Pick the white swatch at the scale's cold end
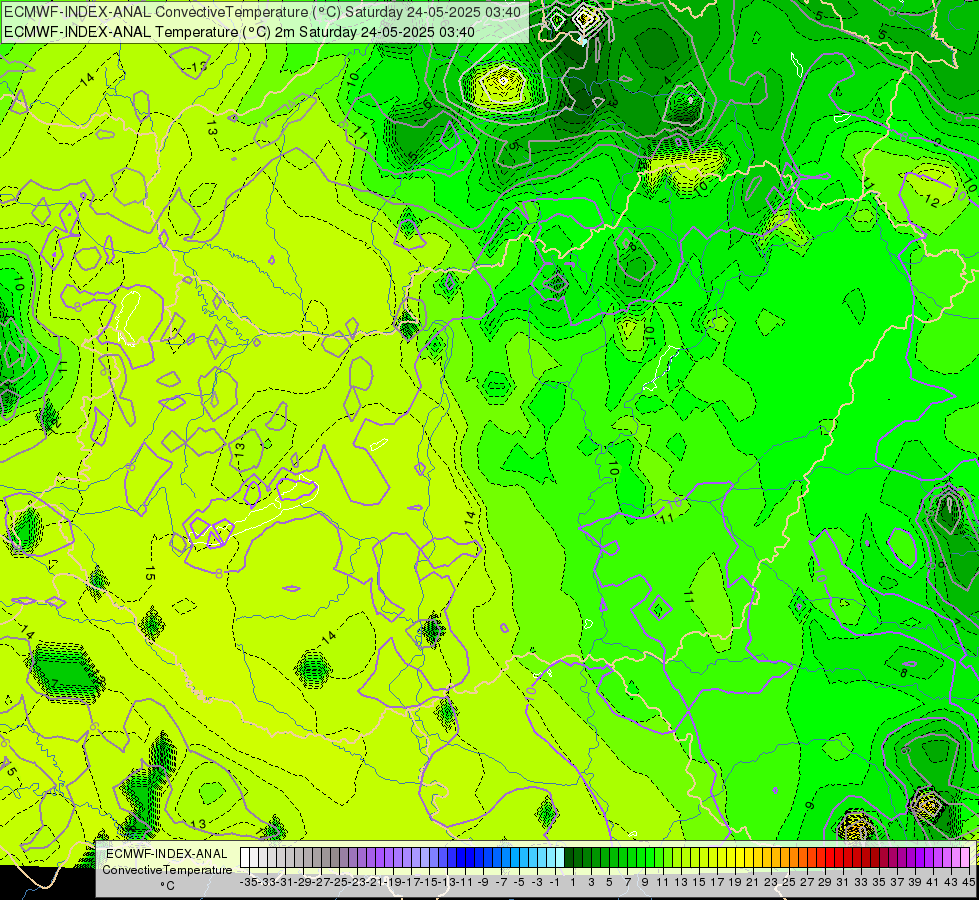 tap(245, 858)
